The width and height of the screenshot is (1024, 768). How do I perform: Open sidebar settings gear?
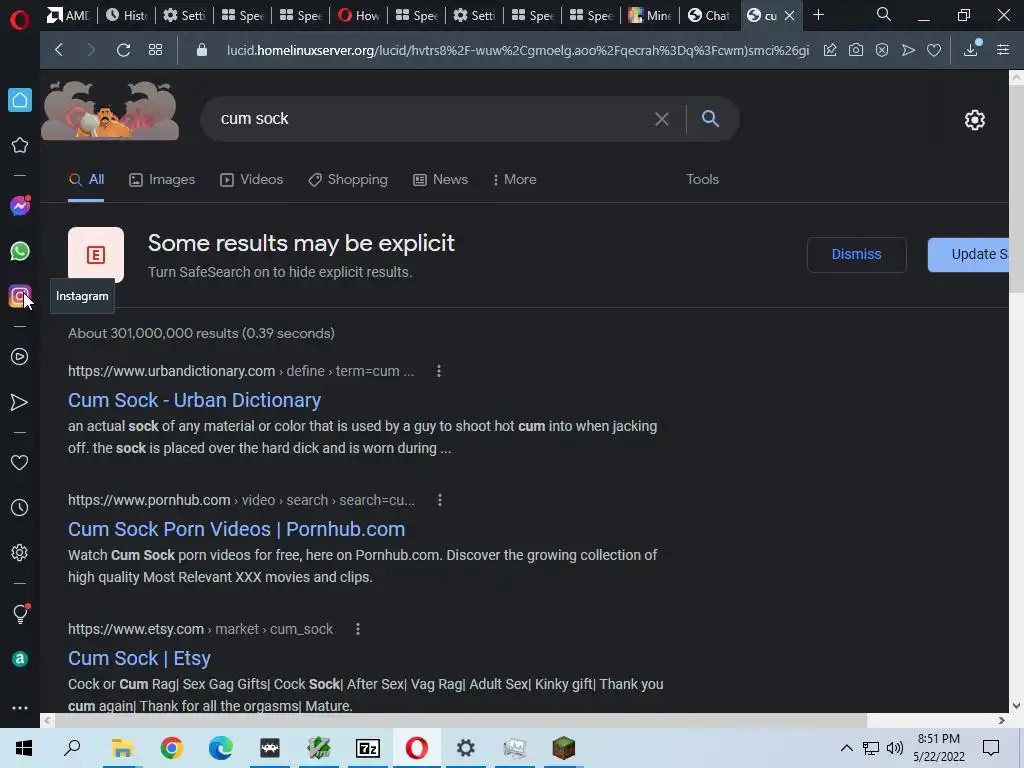click(x=20, y=552)
